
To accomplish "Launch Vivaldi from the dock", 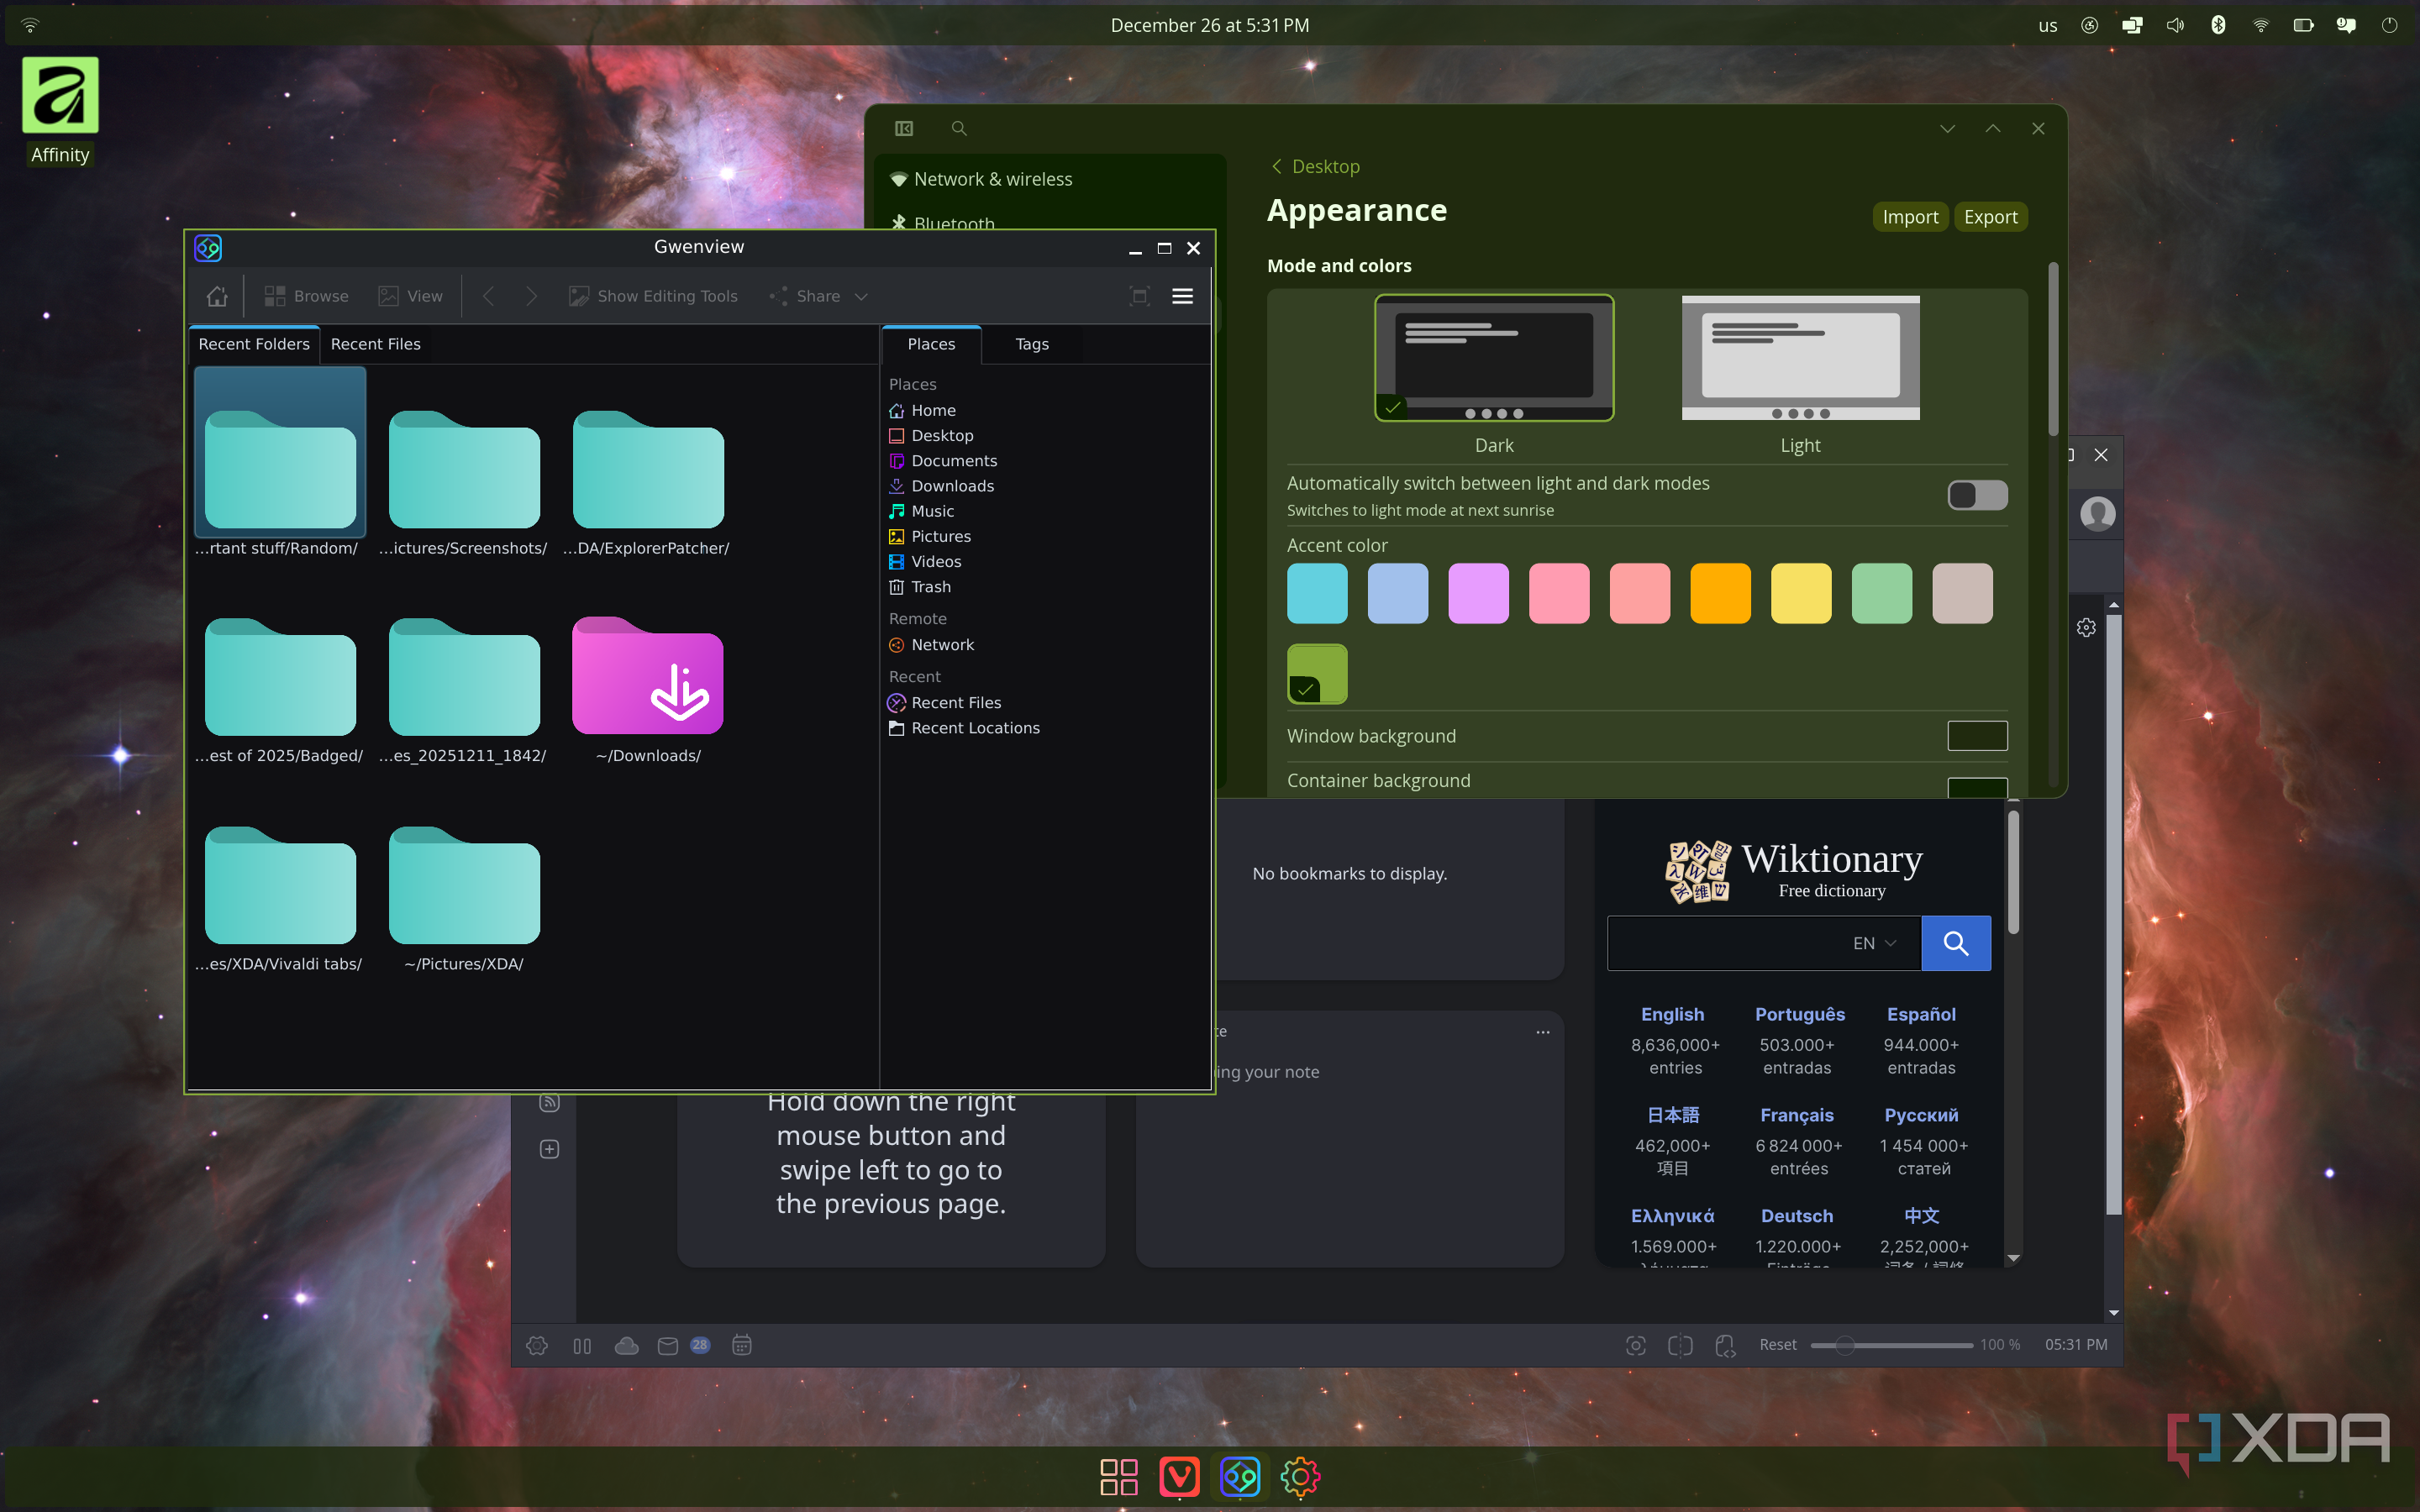I will click(x=1179, y=1477).
